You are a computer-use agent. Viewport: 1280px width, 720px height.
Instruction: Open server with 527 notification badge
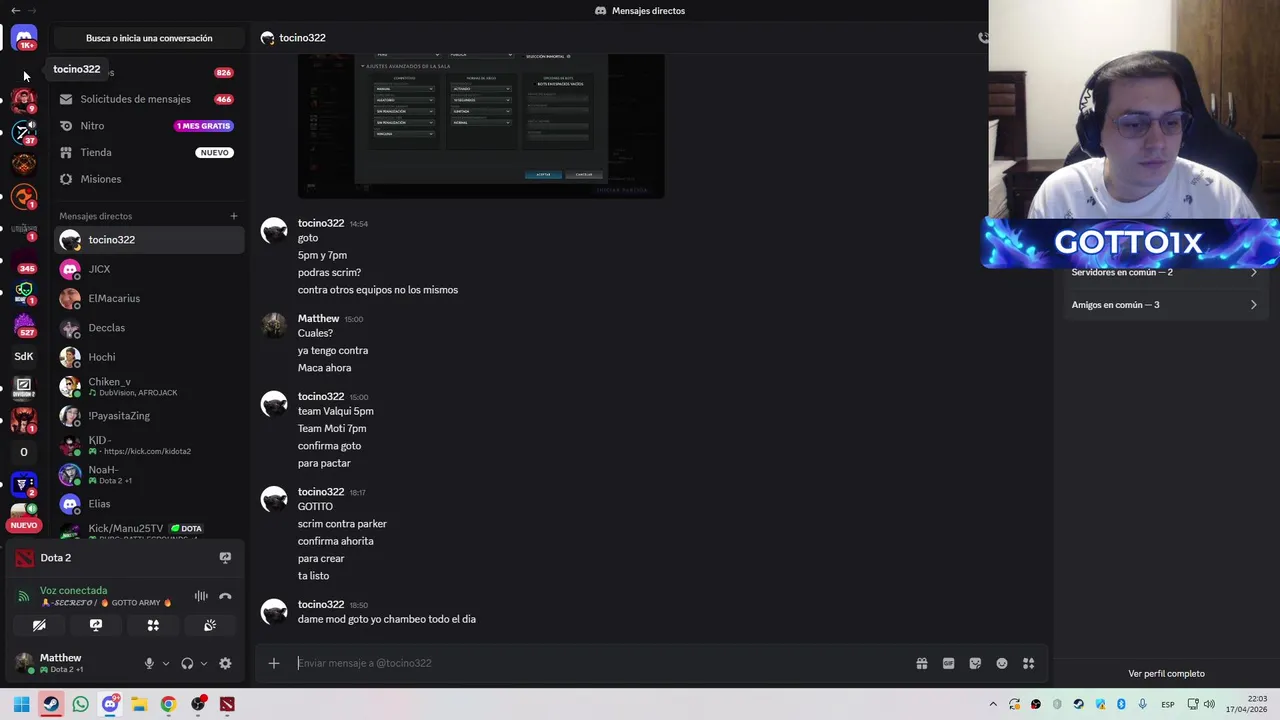(24, 325)
